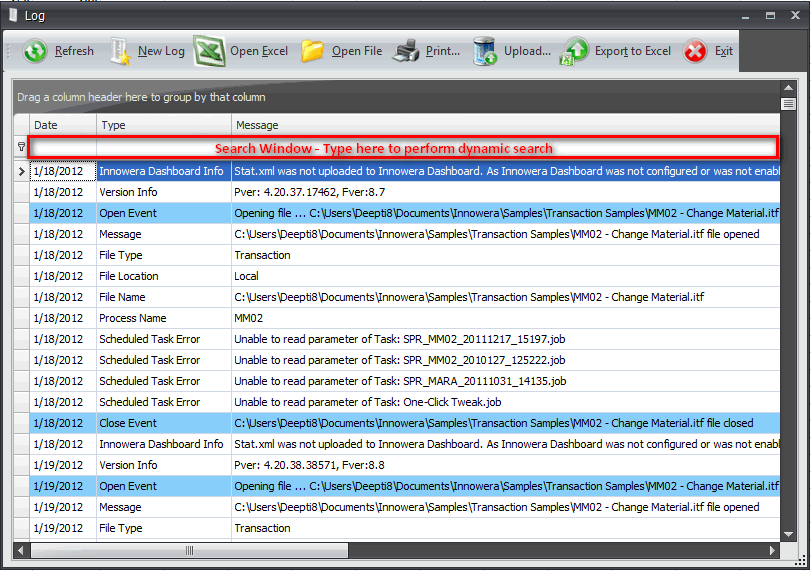The height and width of the screenshot is (571, 811).
Task: Click the horizontal scrollbar right arrow
Action: click(772, 550)
